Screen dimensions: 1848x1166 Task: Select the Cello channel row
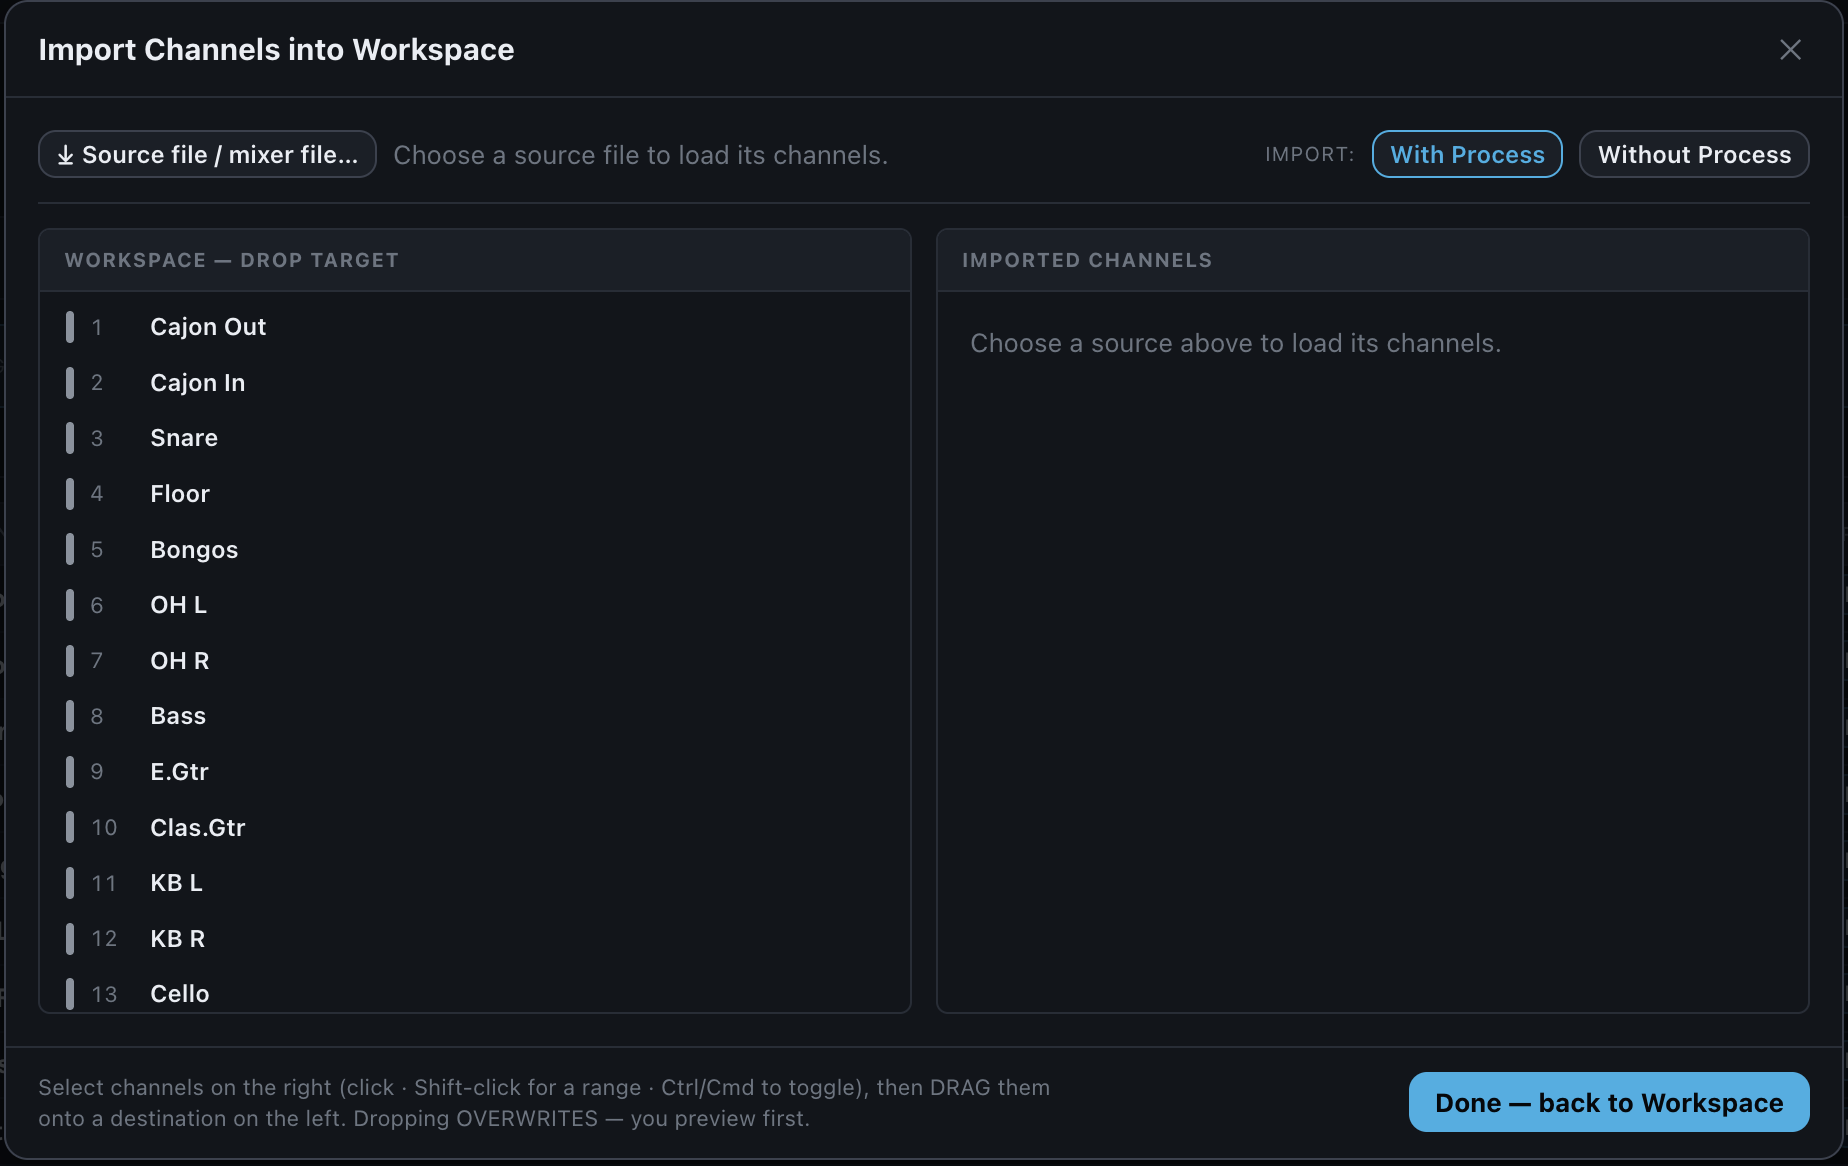point(475,992)
